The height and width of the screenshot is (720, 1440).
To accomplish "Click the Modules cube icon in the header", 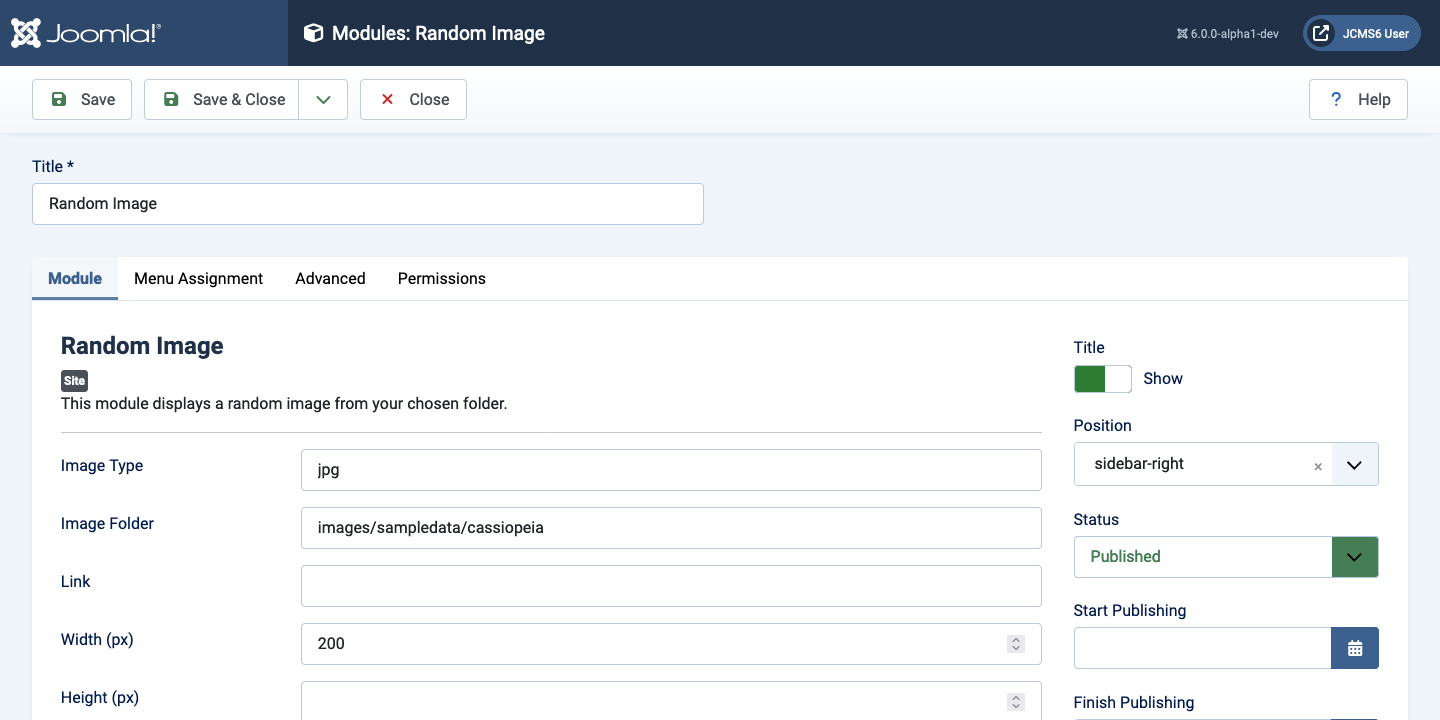I will pyautogui.click(x=313, y=32).
